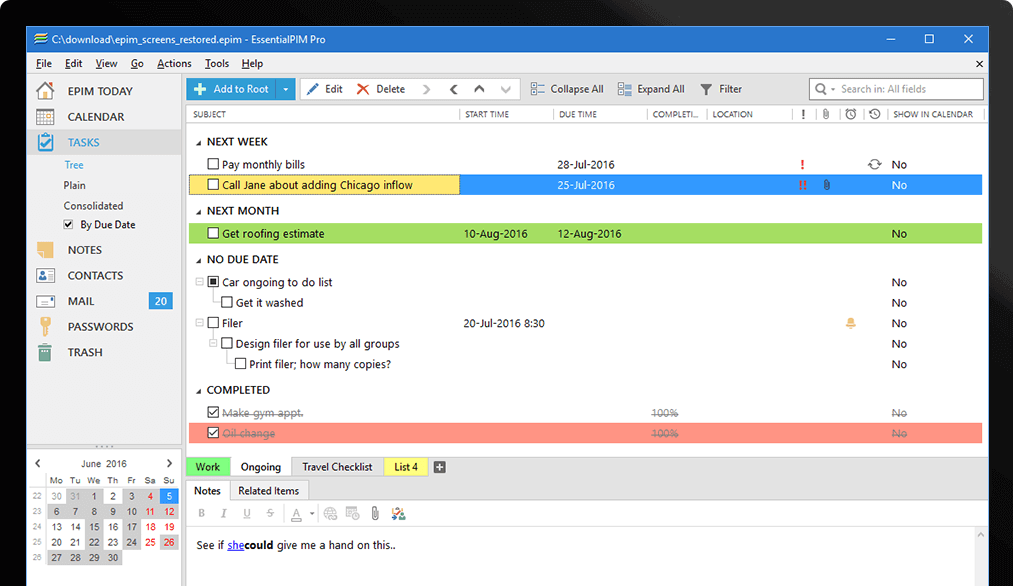This screenshot has height=586, width=1013.
Task: Check the Call Jane about adding Chicago inflow task
Action: [x=213, y=185]
